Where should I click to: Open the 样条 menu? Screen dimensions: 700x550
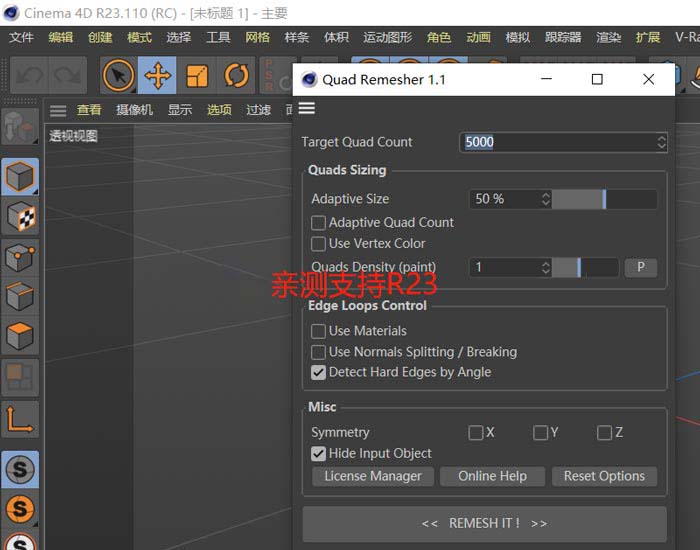pyautogui.click(x=297, y=38)
